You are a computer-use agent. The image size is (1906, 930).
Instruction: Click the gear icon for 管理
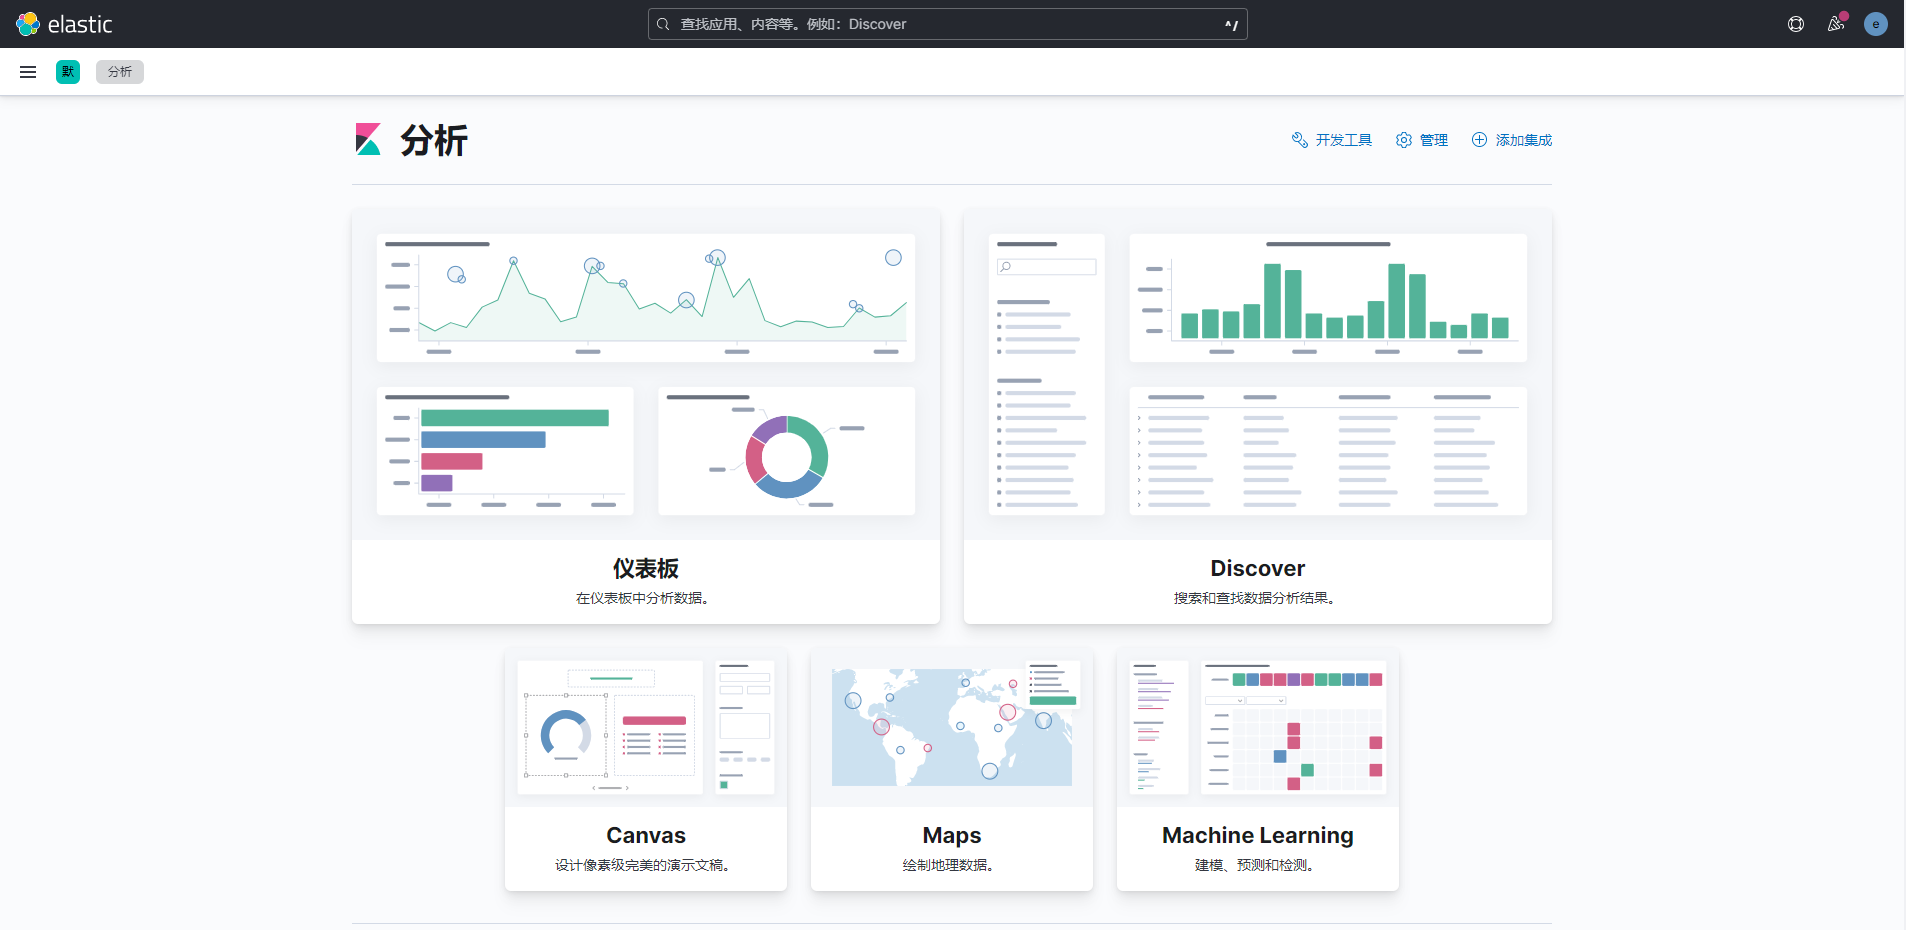coord(1404,140)
